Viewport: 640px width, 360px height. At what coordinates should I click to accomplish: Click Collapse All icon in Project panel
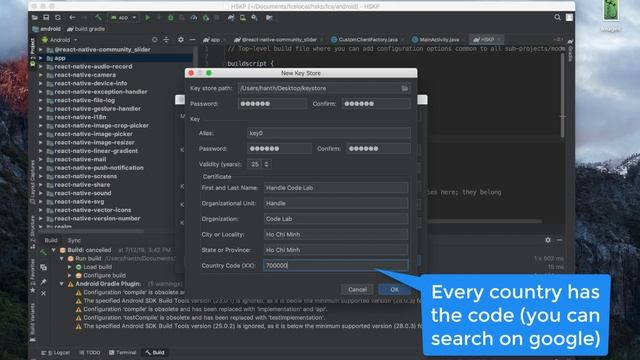(166, 40)
